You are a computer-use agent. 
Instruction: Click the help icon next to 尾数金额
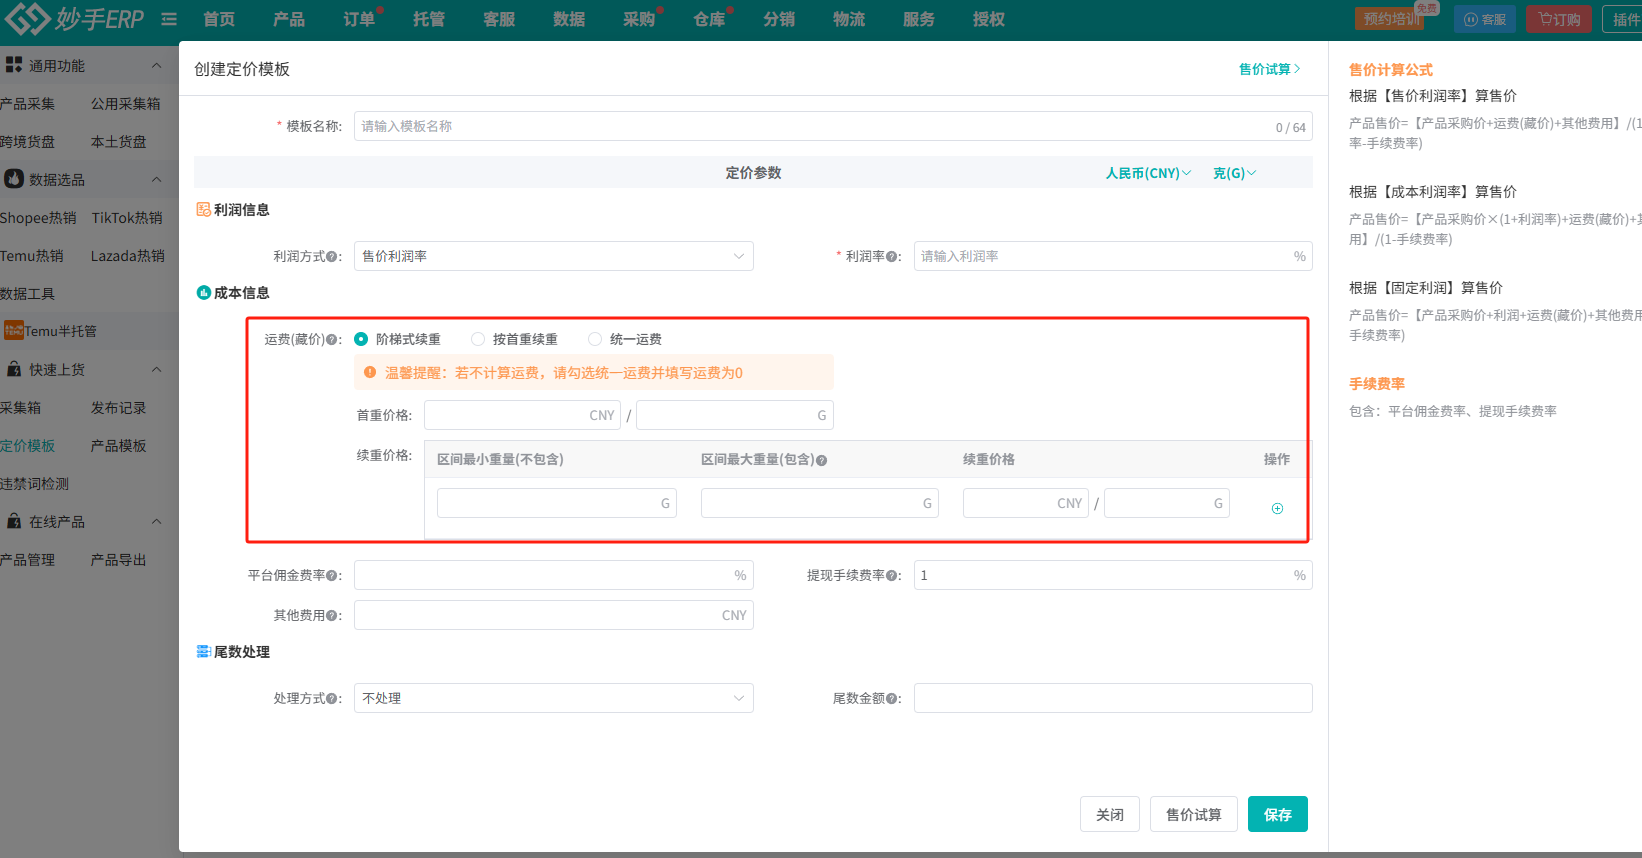point(891,699)
